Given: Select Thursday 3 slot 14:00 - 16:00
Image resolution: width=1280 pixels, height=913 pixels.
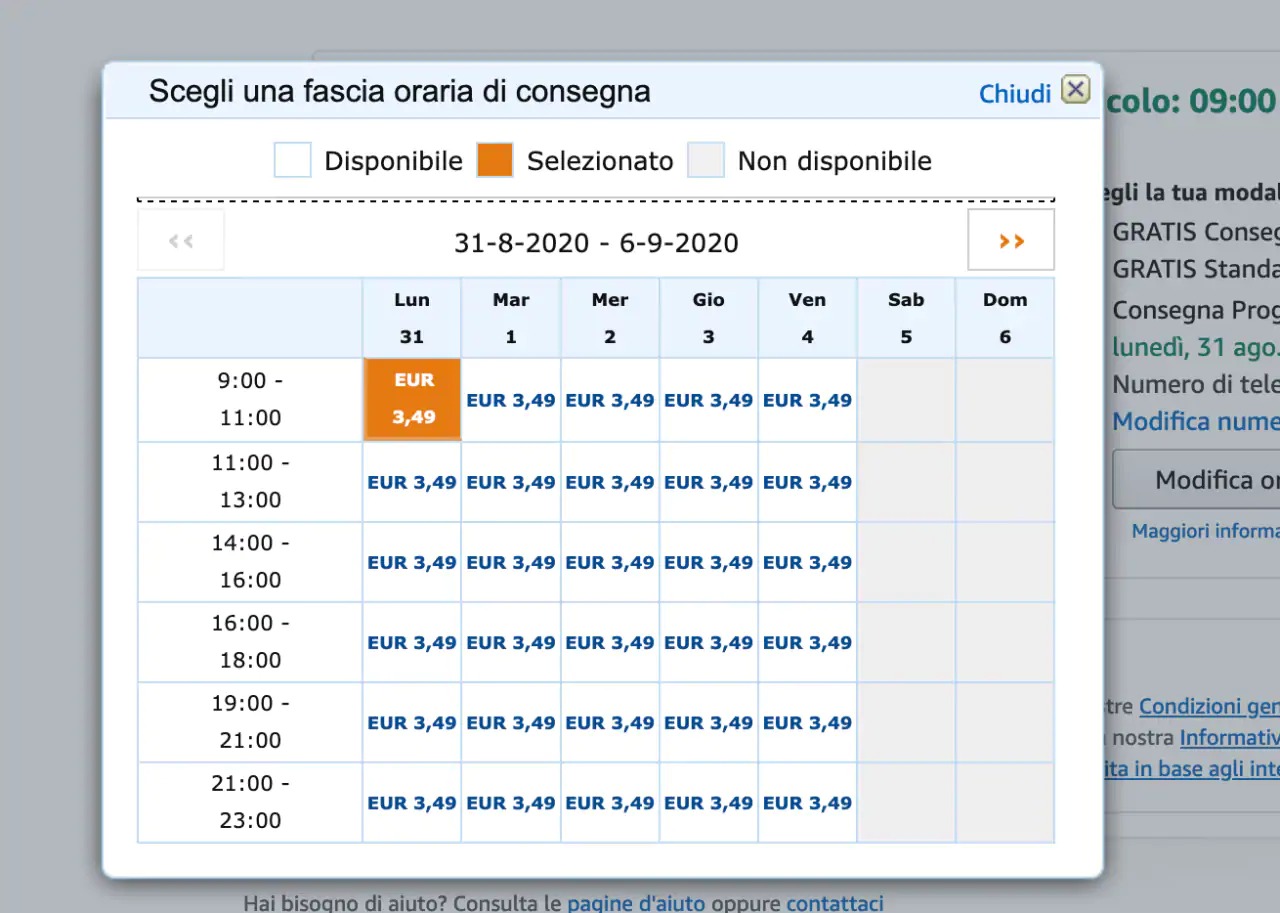Looking at the screenshot, I should [708, 562].
